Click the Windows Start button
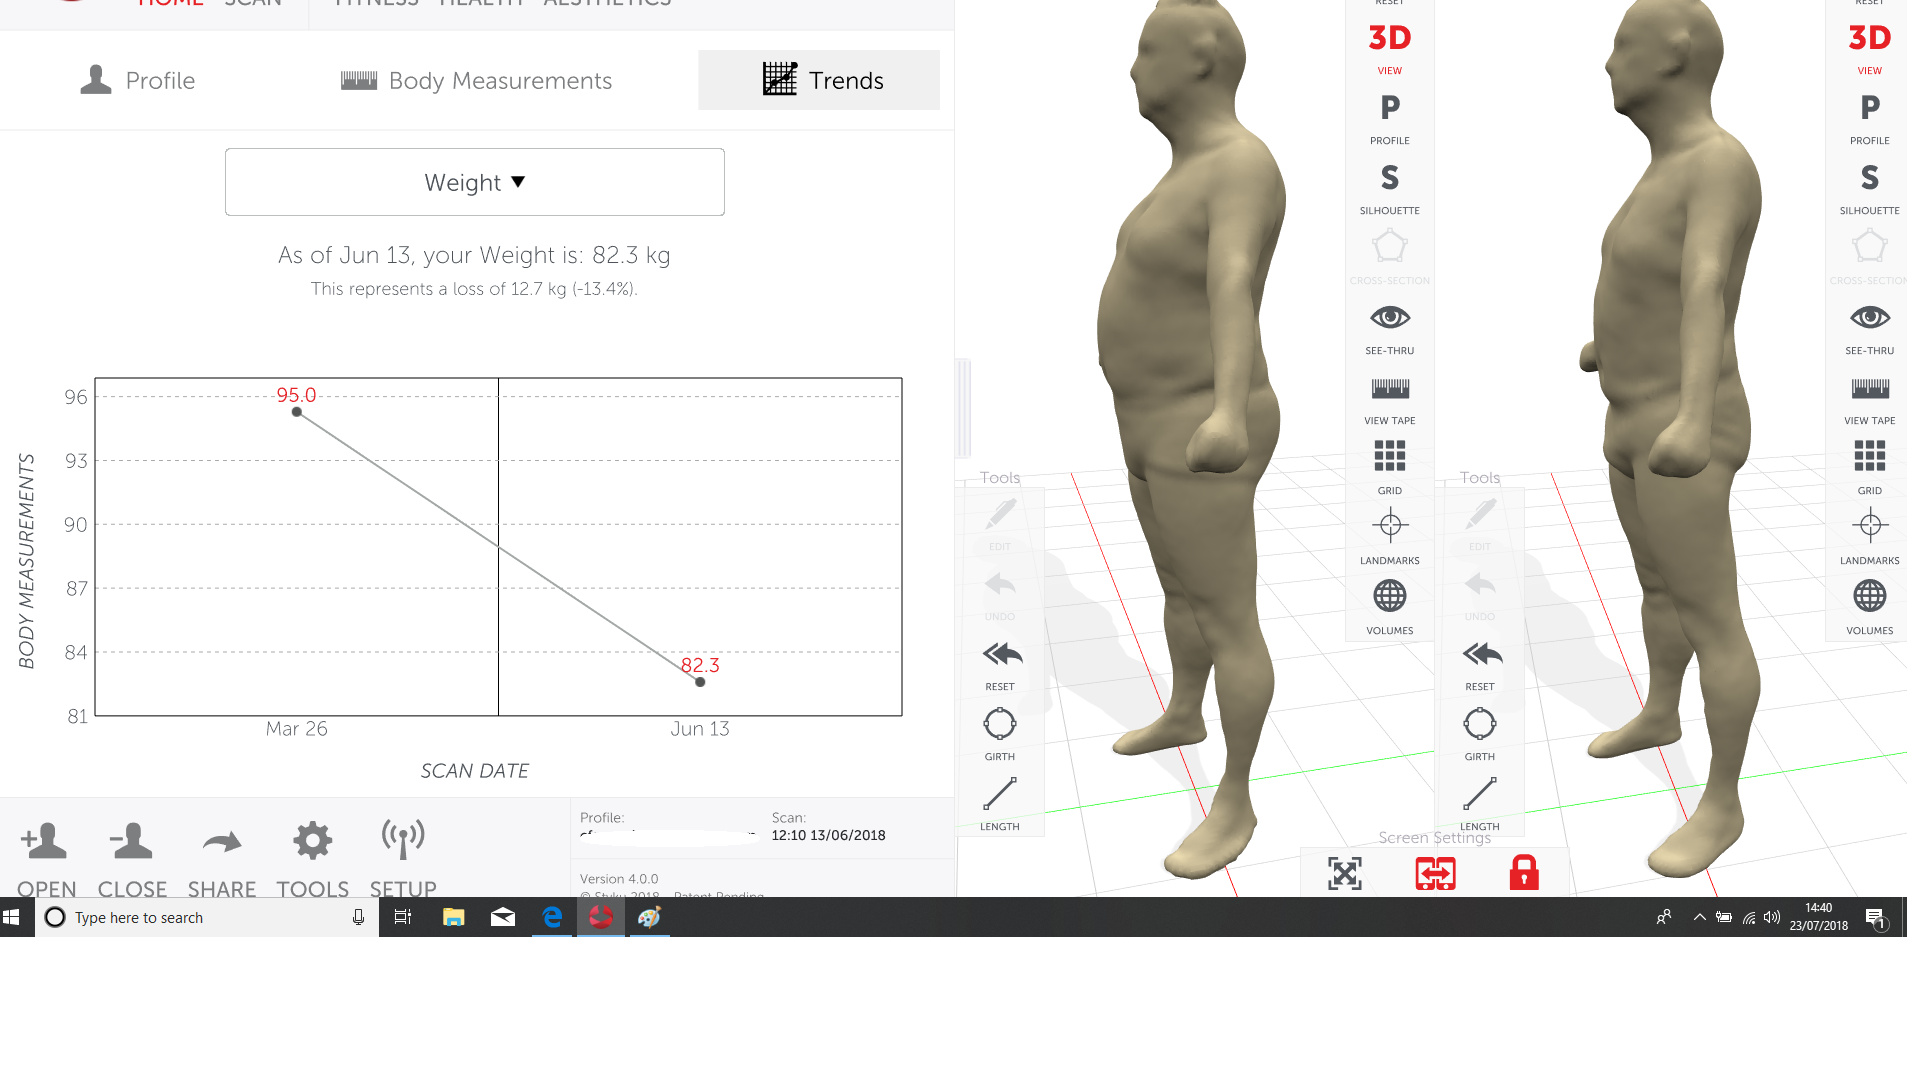 (12, 917)
